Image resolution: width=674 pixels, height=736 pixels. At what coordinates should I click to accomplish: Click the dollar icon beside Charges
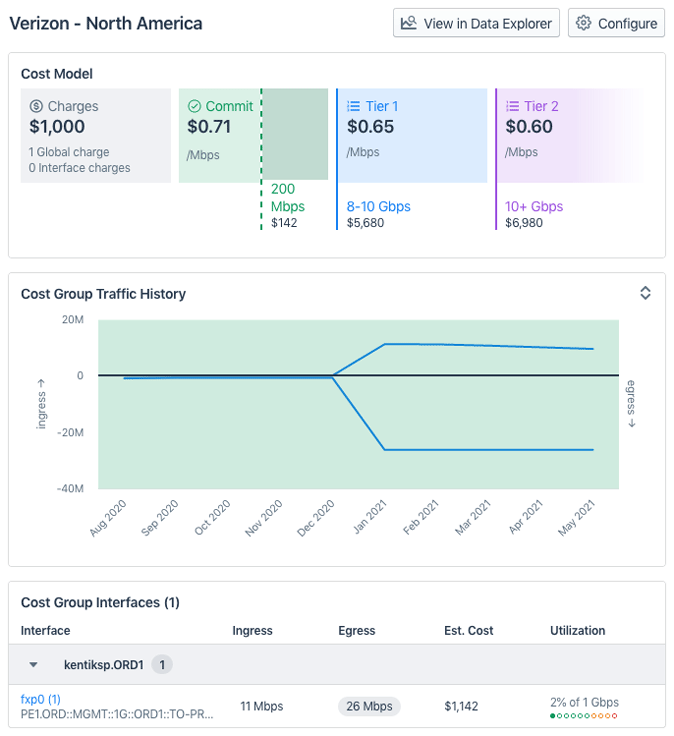[x=36, y=106]
